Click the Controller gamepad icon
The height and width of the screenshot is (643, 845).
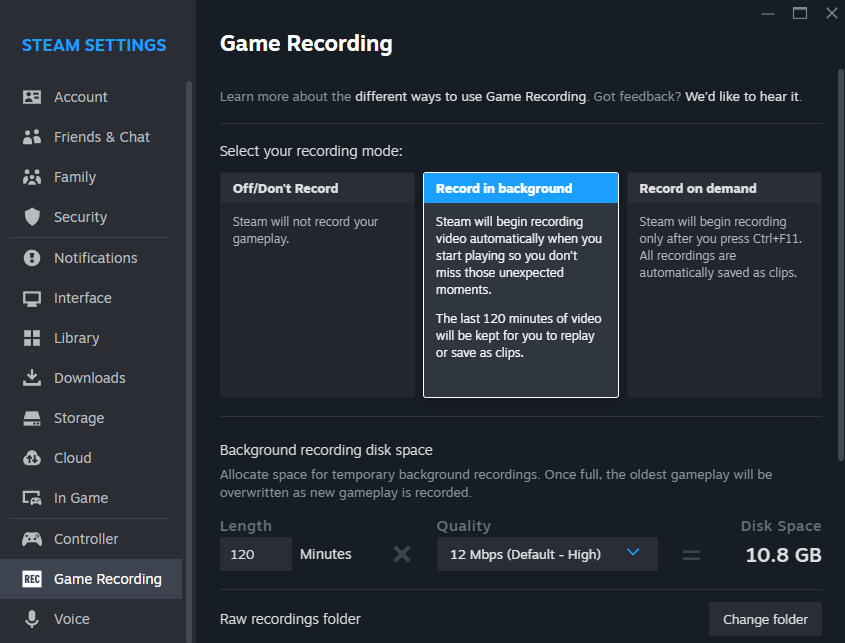[x=32, y=539]
